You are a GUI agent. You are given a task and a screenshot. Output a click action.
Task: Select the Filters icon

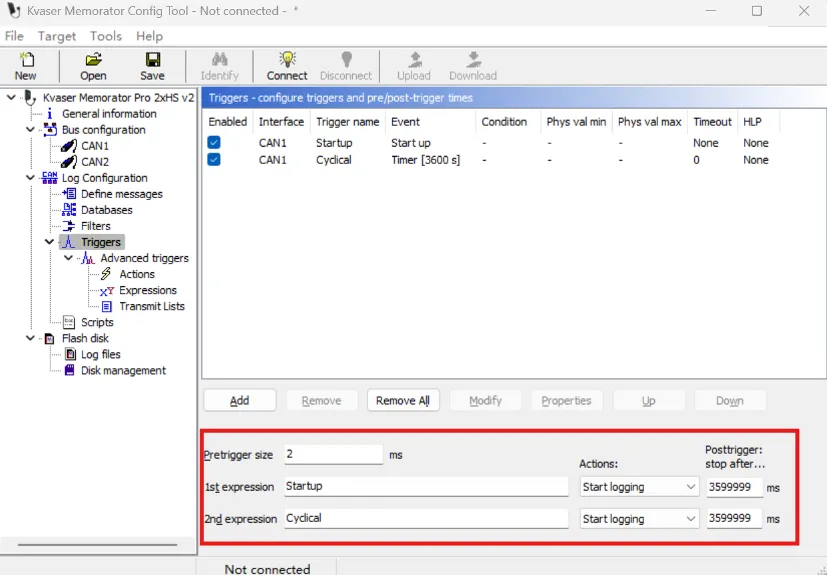69,226
